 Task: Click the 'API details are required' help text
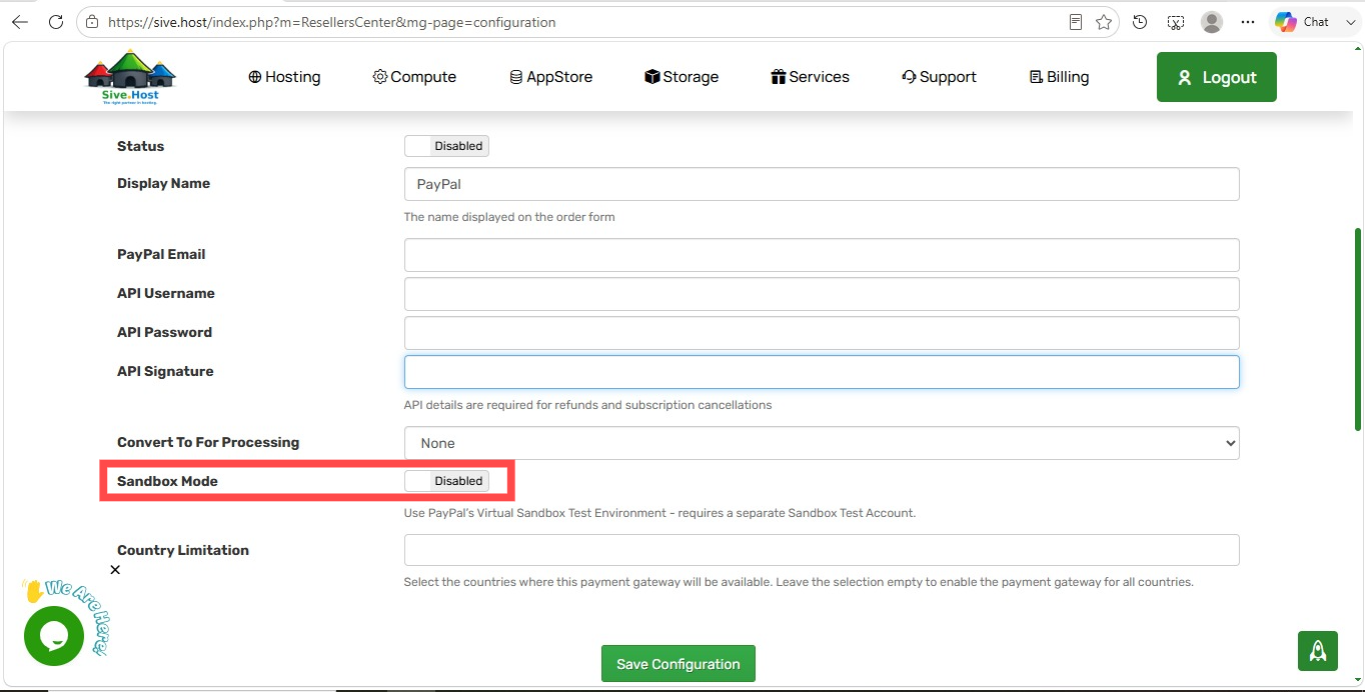588,405
